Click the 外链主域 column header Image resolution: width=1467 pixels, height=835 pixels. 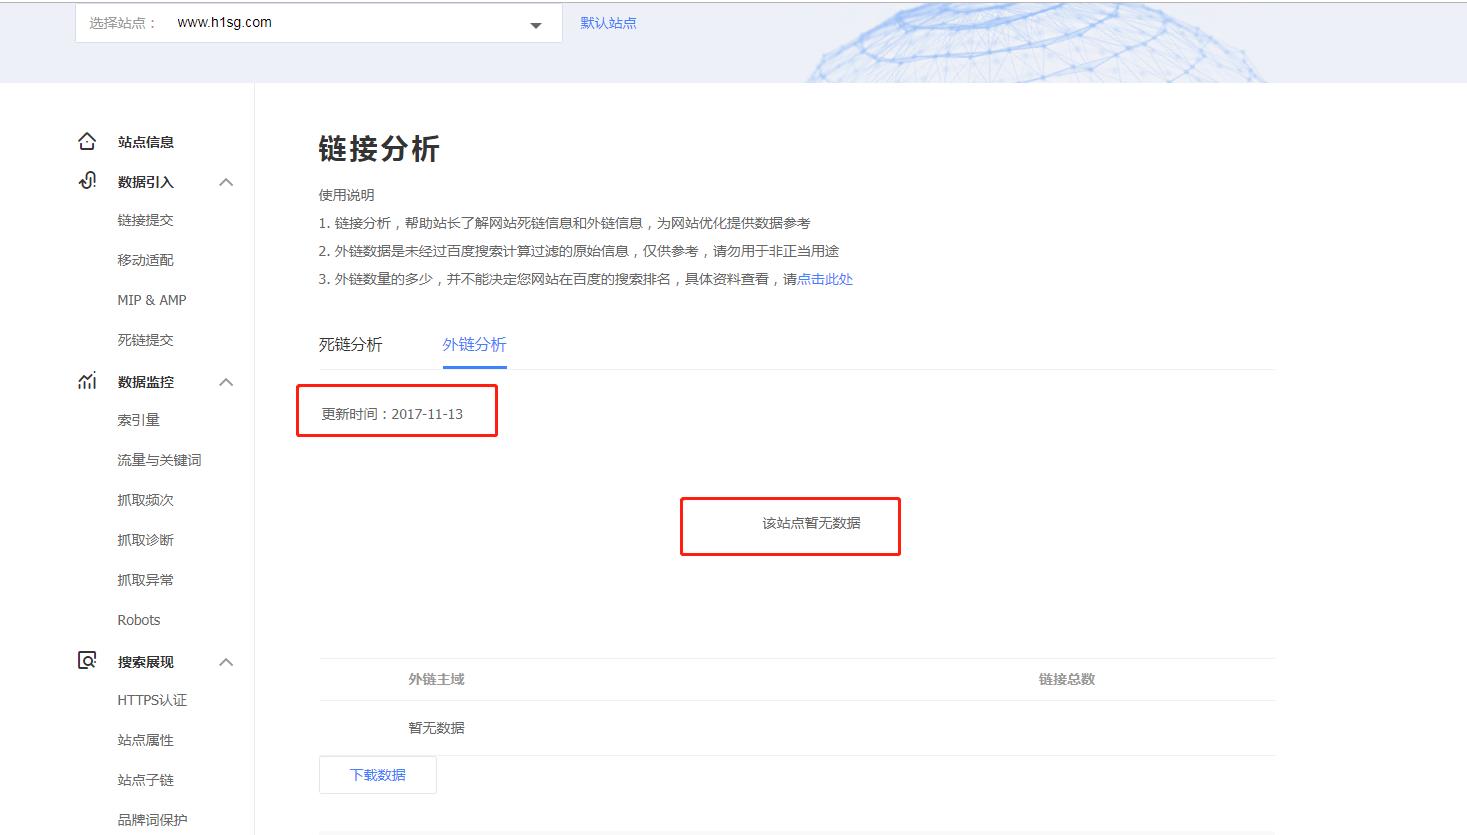[436, 679]
